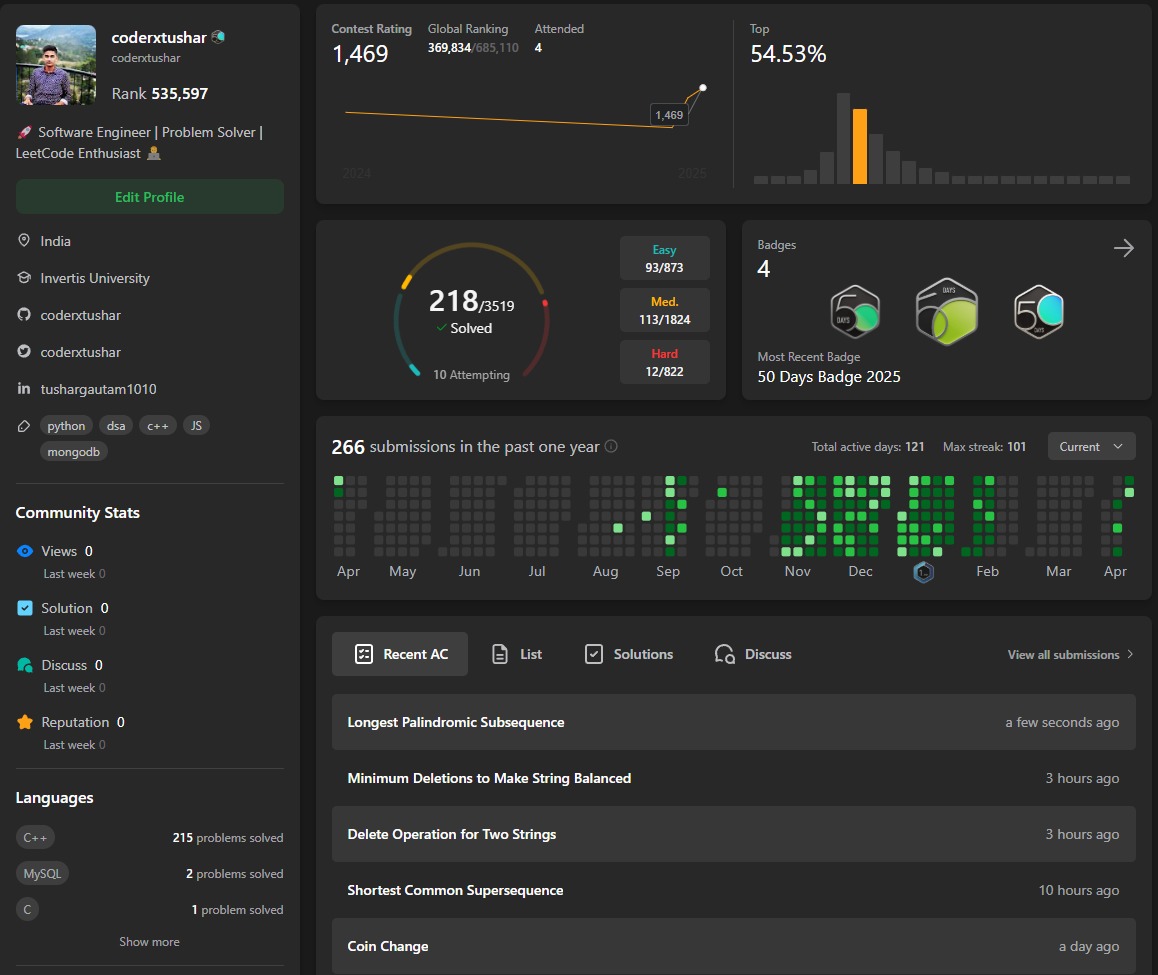The width and height of the screenshot is (1158, 975).
Task: Click the GitHub icon beside coderxtushar
Action: click(24, 315)
